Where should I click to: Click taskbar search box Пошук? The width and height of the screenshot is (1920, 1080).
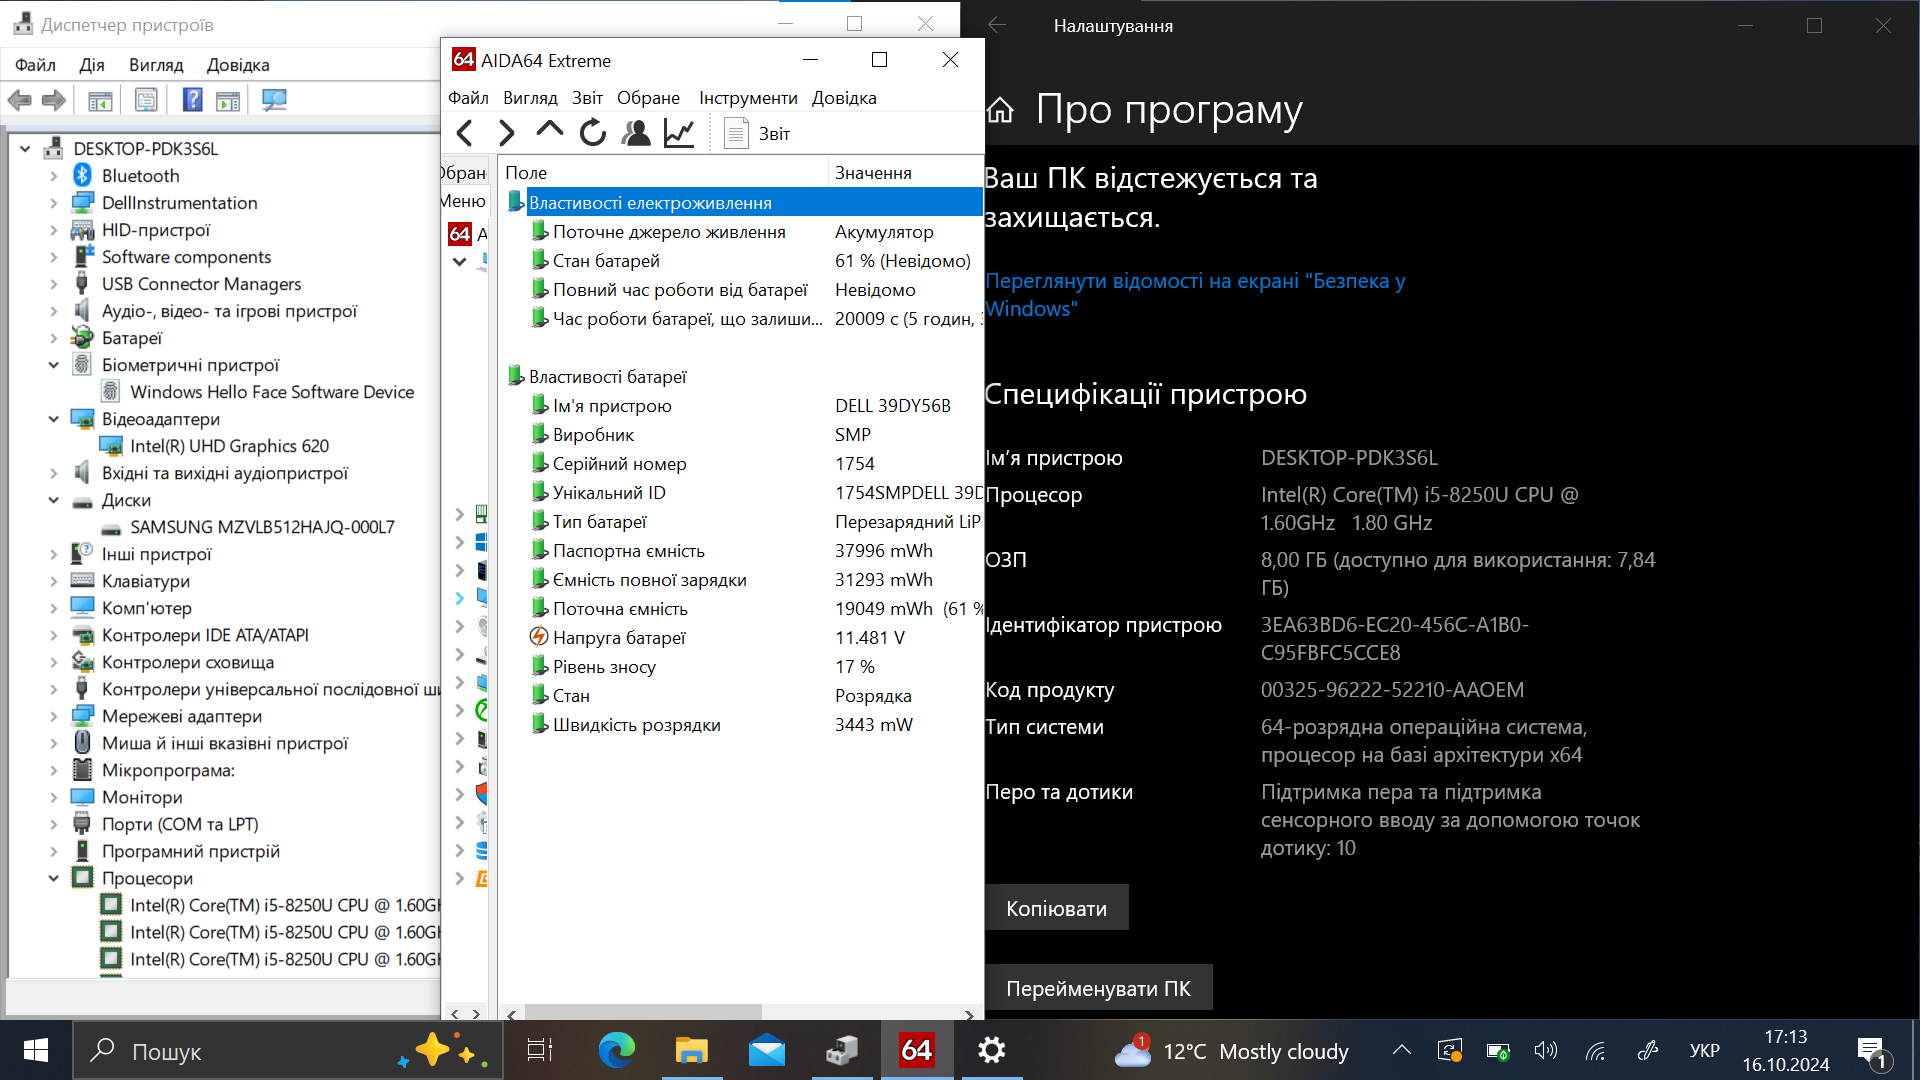[287, 1051]
